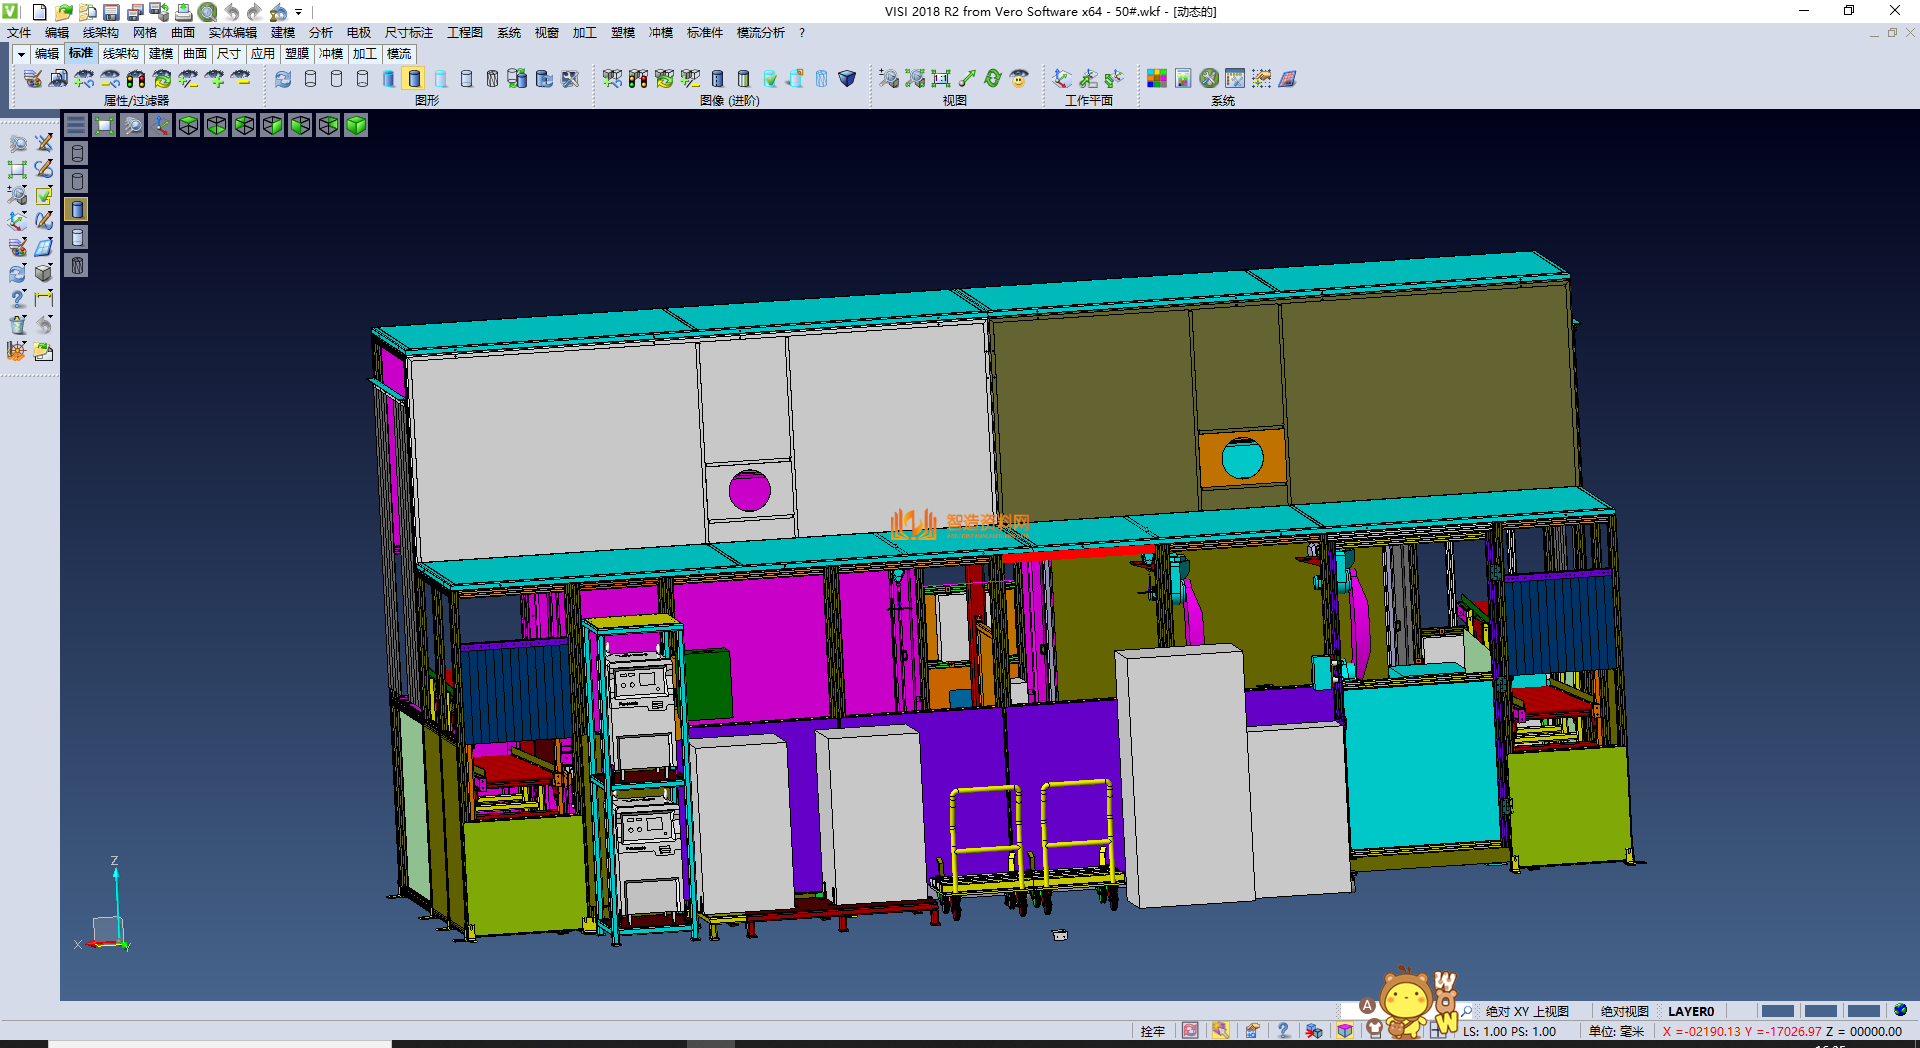Viewport: 1920px width, 1048px height.
Task: Open the wrench system settings icon
Action: (1209, 78)
